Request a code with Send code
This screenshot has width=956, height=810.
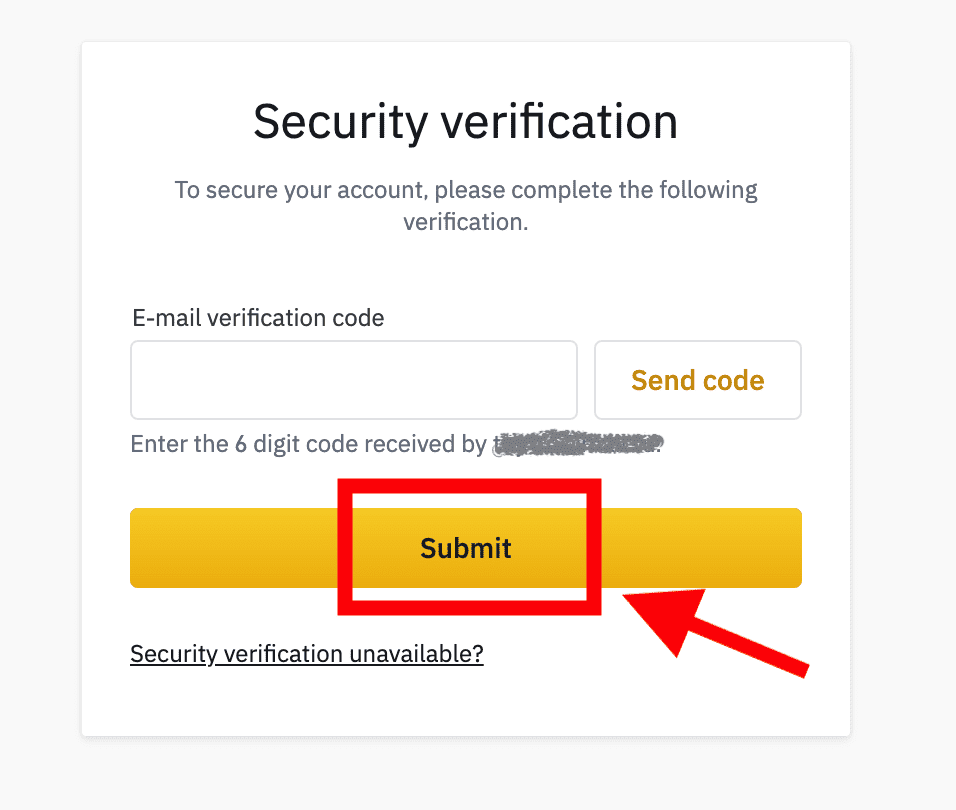697,380
